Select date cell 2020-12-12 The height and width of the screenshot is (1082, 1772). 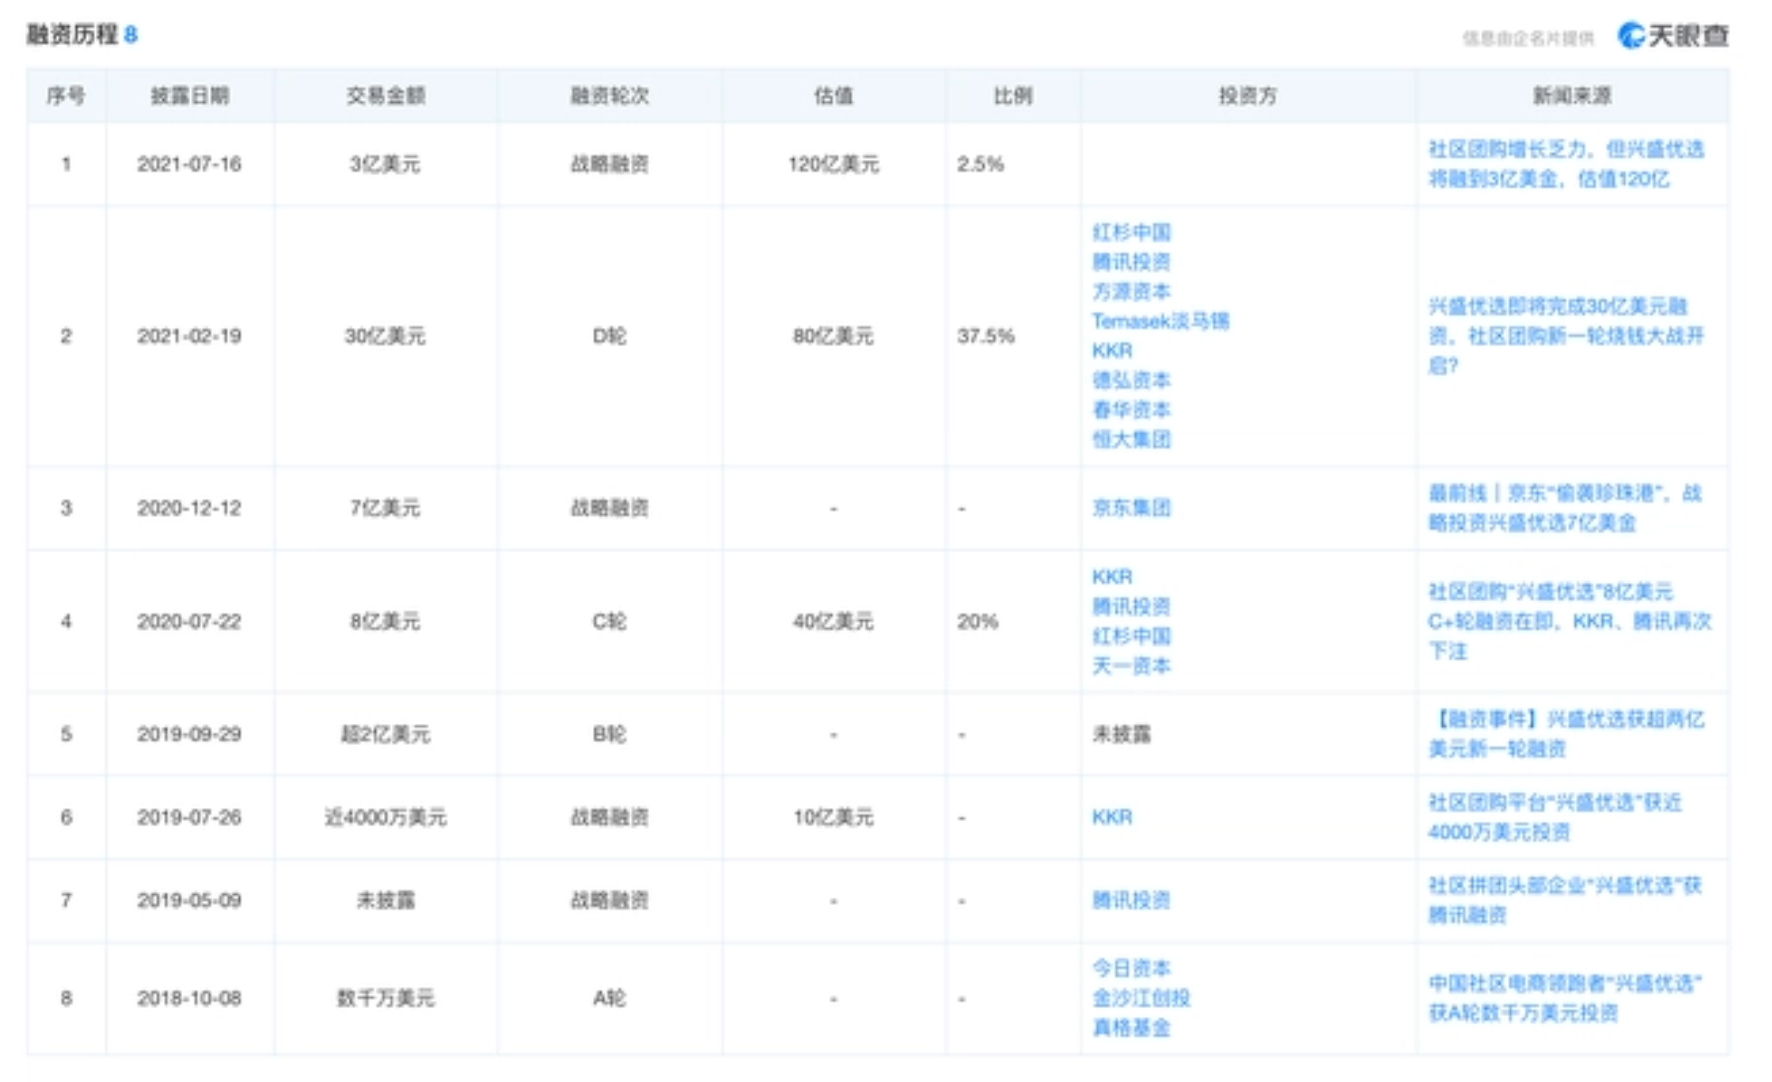pyautogui.click(x=189, y=508)
